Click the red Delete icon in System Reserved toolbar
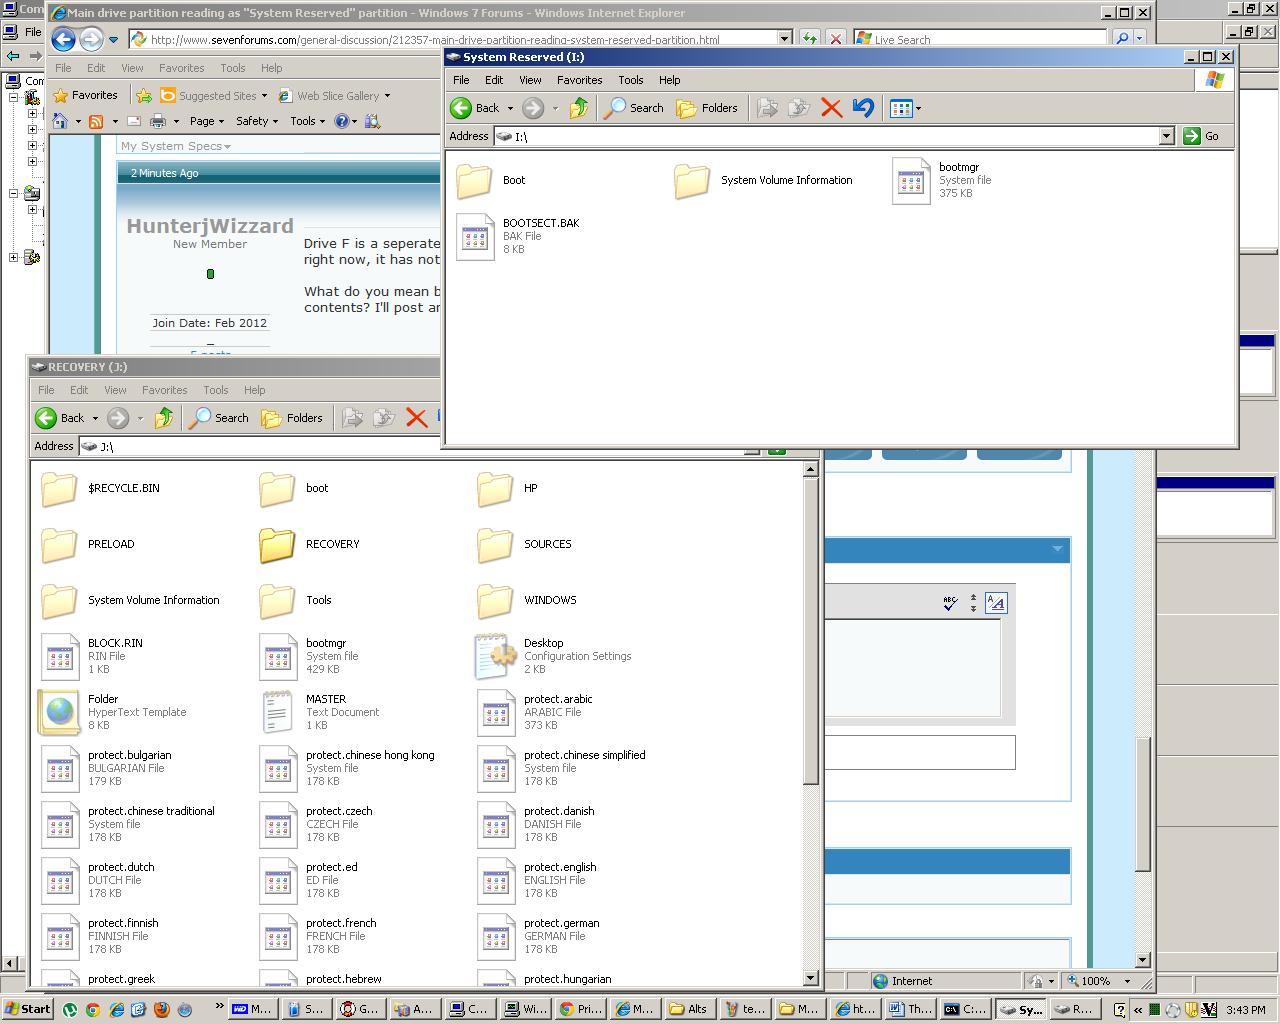 831,108
